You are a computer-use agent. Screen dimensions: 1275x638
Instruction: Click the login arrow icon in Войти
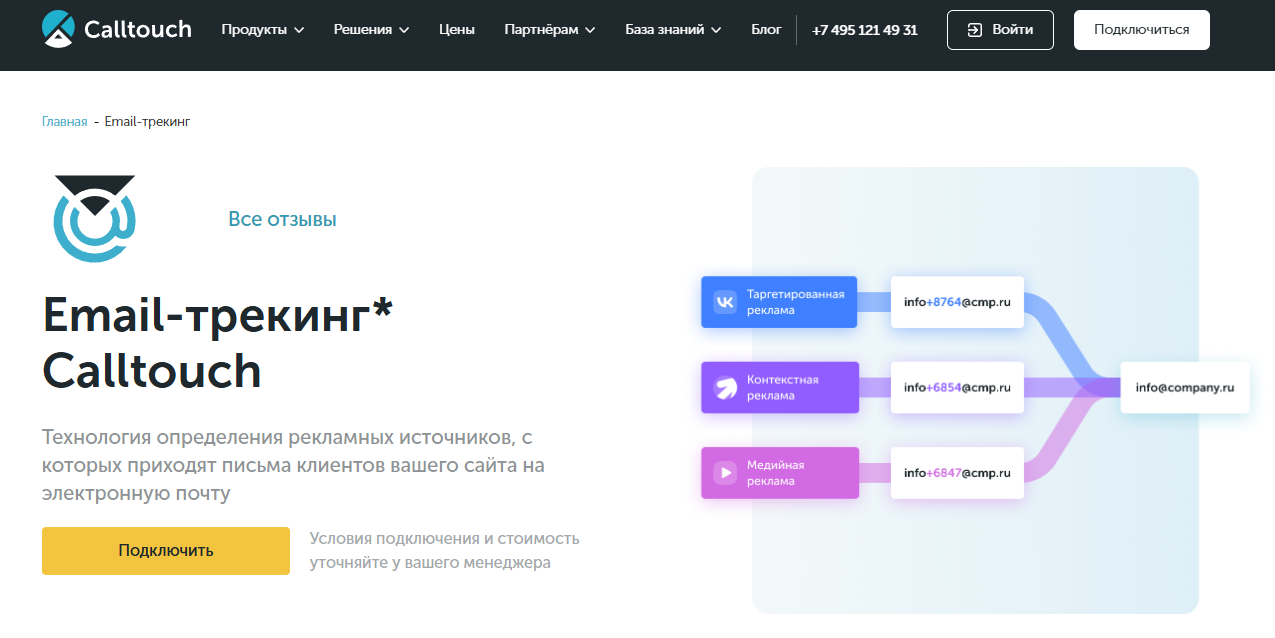pyautogui.click(x=975, y=30)
